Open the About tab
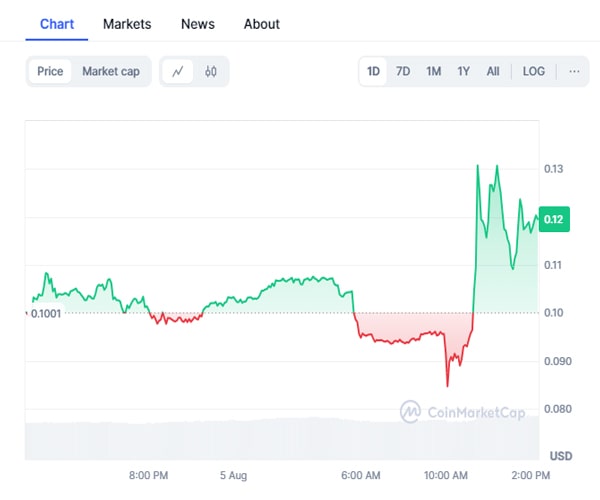This screenshot has height=500, width=600. point(262,23)
